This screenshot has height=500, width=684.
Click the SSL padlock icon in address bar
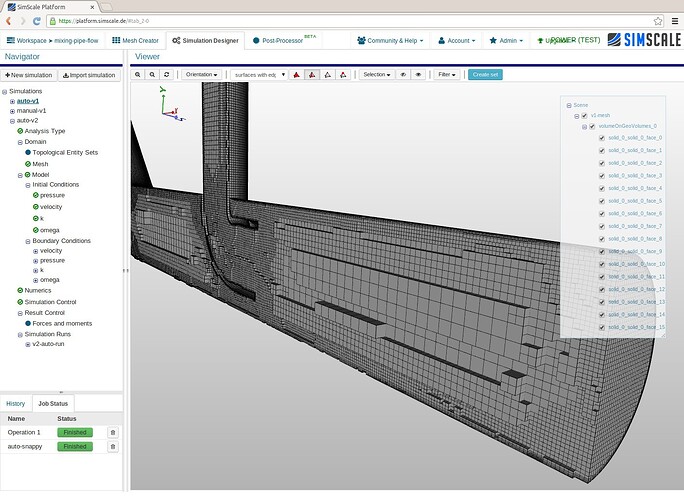pos(53,21)
